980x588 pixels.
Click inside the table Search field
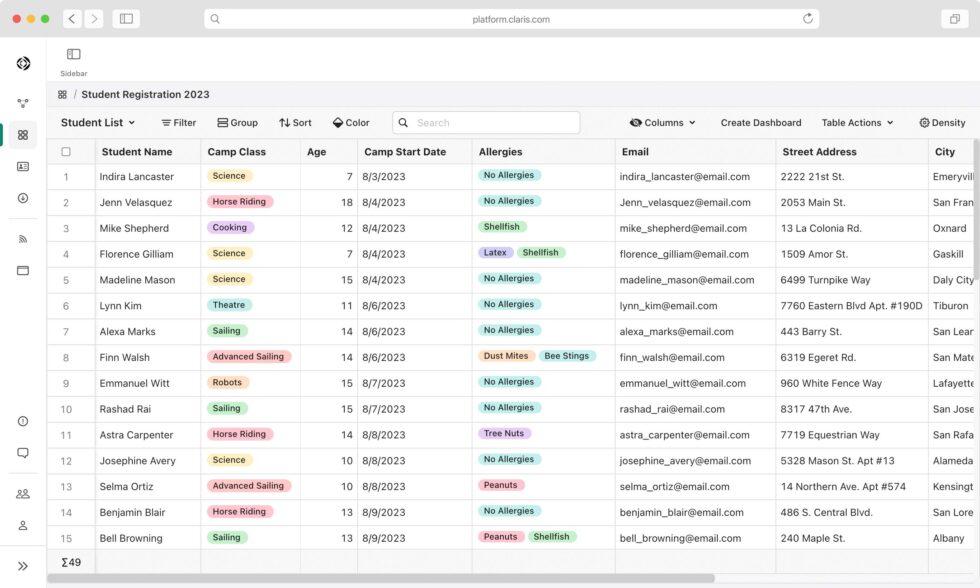coord(485,122)
